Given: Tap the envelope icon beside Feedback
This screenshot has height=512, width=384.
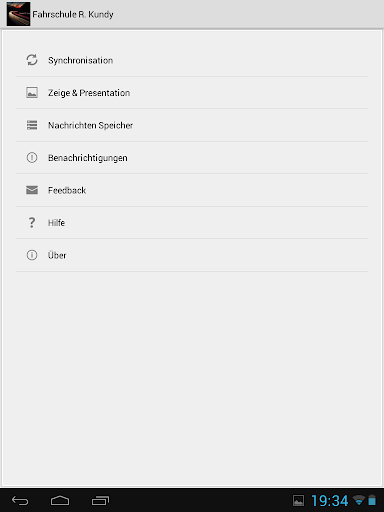Looking at the screenshot, I should (32, 190).
